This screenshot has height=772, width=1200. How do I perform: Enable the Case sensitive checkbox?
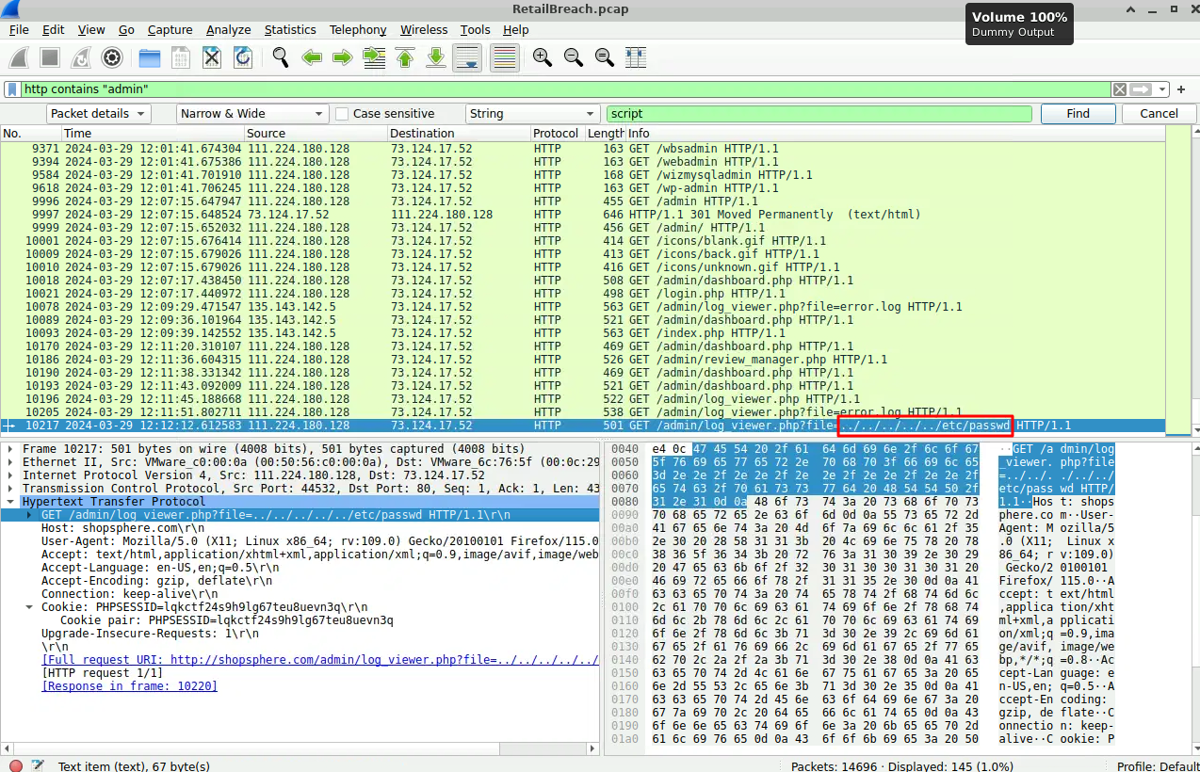(342, 114)
